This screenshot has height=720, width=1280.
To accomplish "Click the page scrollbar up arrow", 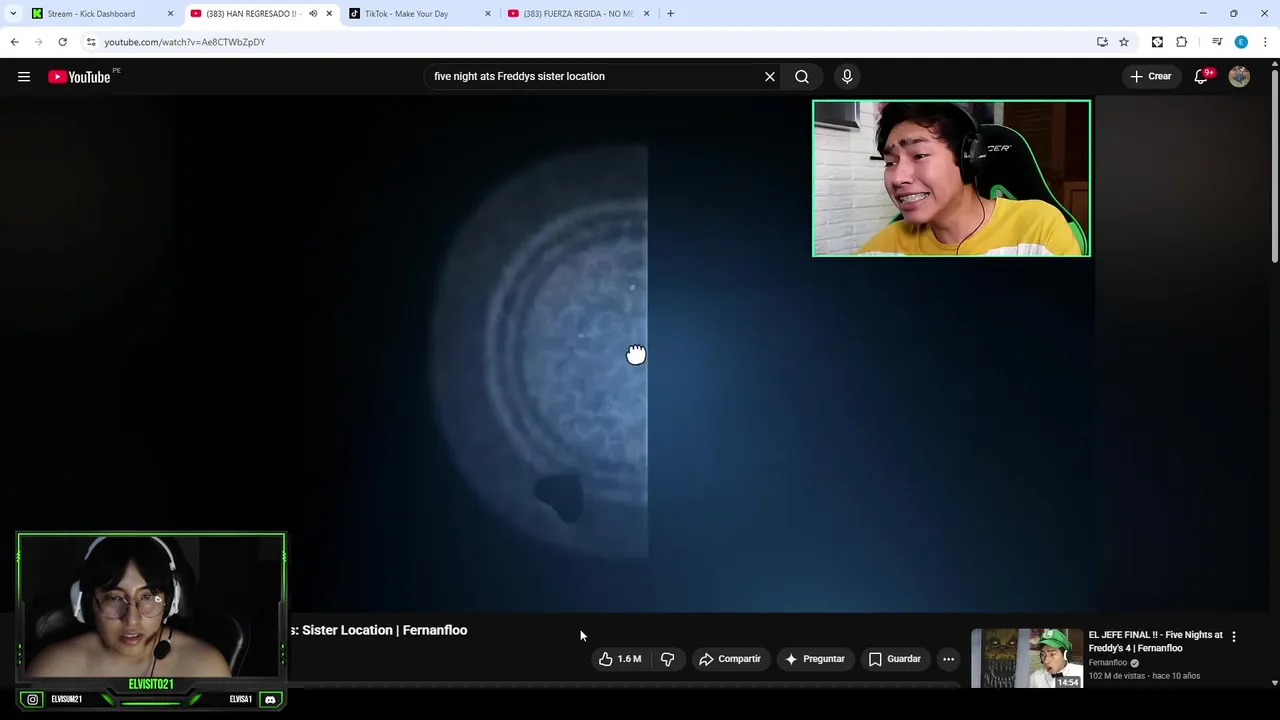I will [x=1274, y=64].
